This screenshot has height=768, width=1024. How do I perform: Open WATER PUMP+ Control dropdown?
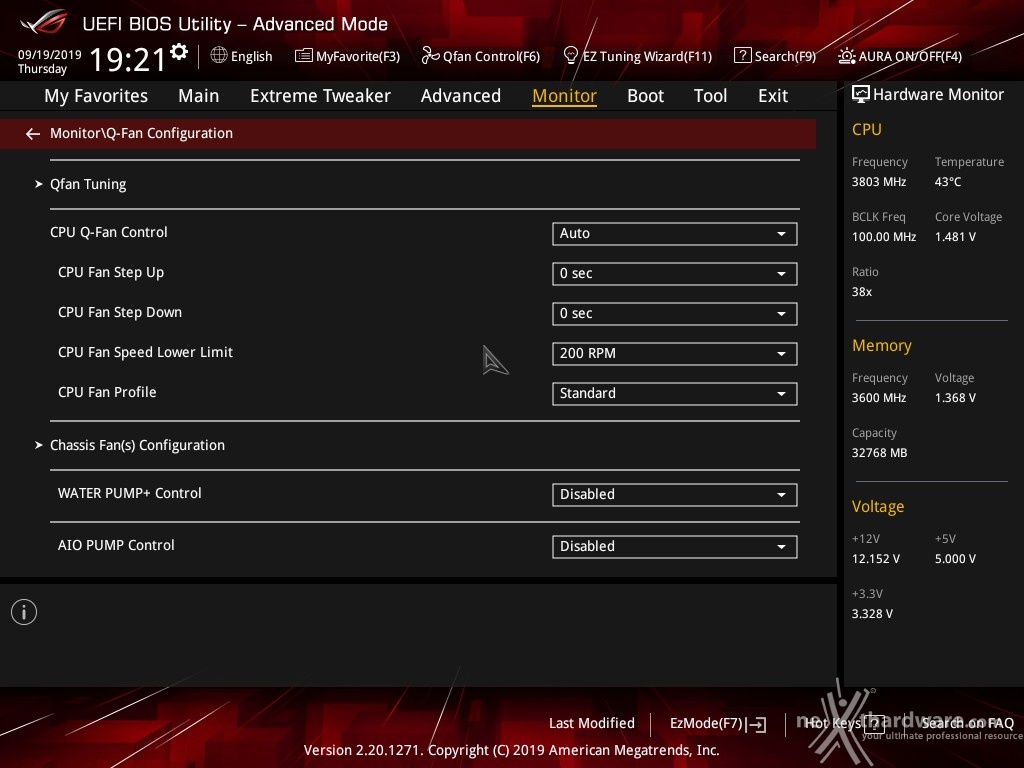(675, 494)
